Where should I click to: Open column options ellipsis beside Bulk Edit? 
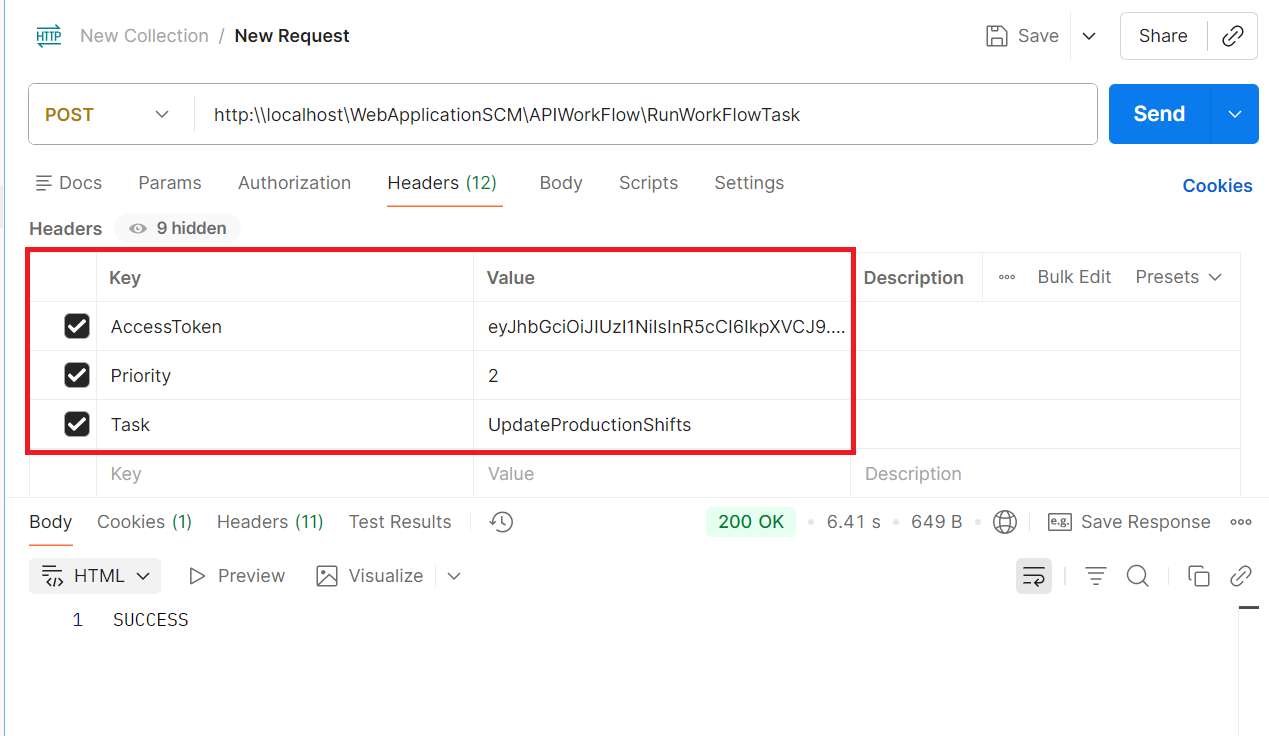[x=1007, y=277]
